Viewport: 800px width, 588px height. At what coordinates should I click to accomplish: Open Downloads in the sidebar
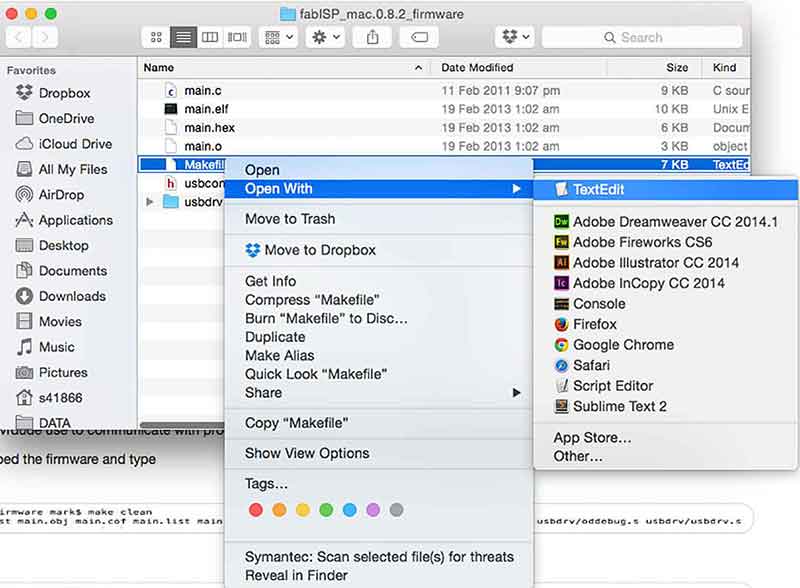point(61,296)
